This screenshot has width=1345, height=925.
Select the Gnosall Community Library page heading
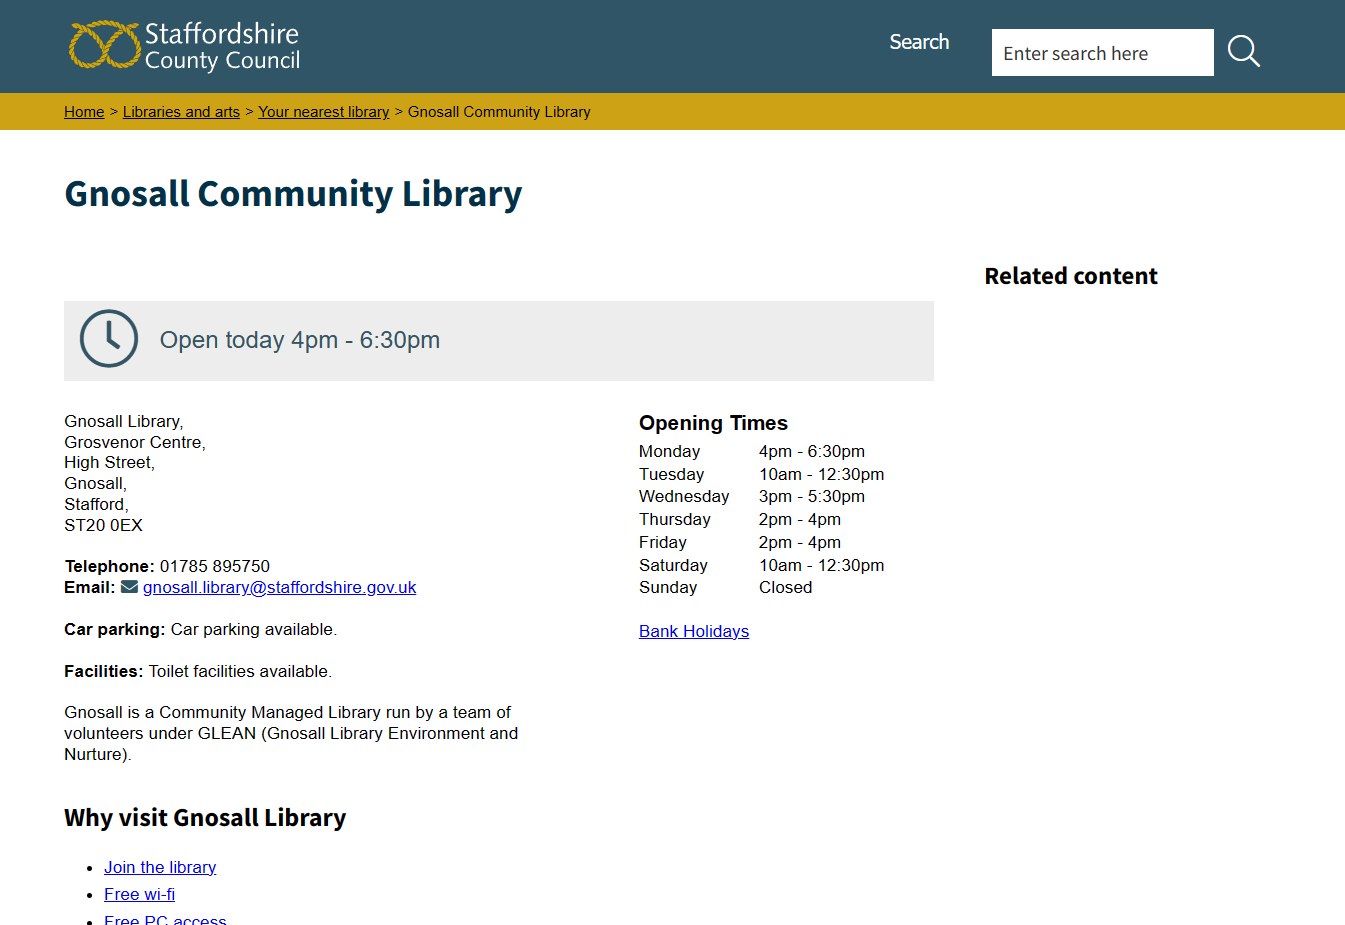tap(293, 193)
